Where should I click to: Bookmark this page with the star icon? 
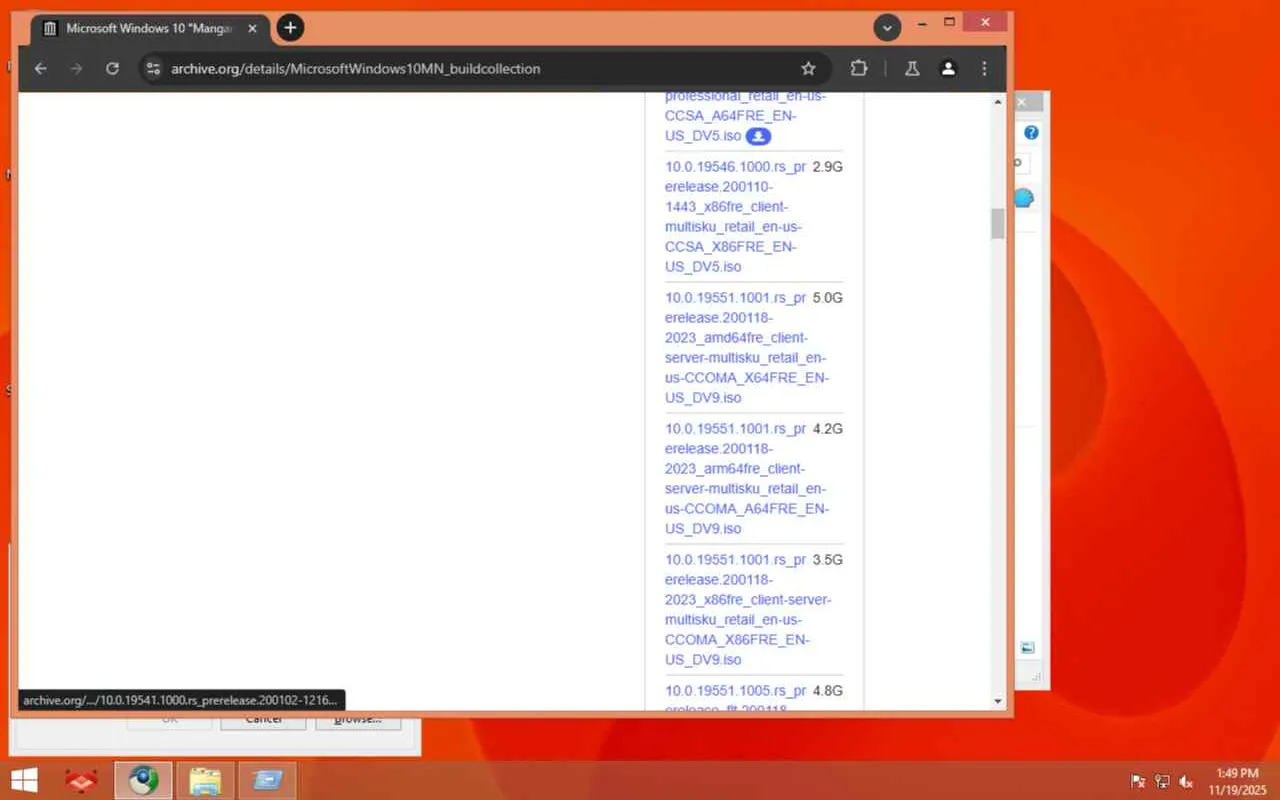pyautogui.click(x=808, y=68)
